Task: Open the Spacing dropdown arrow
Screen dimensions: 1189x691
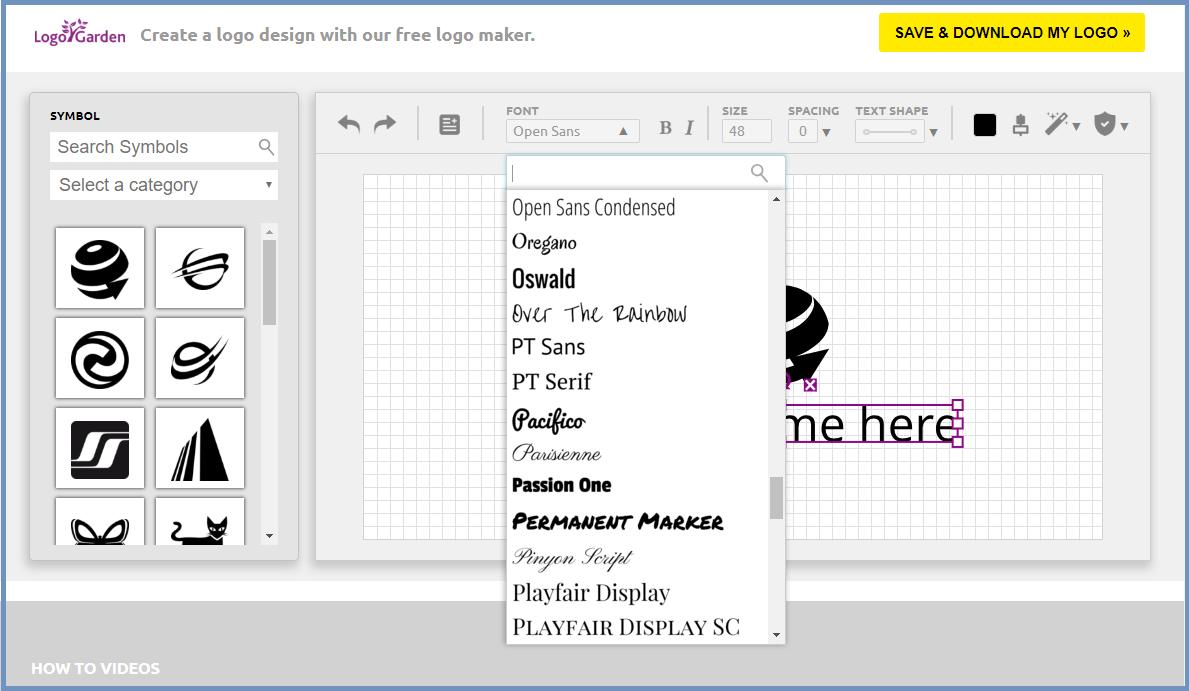Action: click(826, 132)
